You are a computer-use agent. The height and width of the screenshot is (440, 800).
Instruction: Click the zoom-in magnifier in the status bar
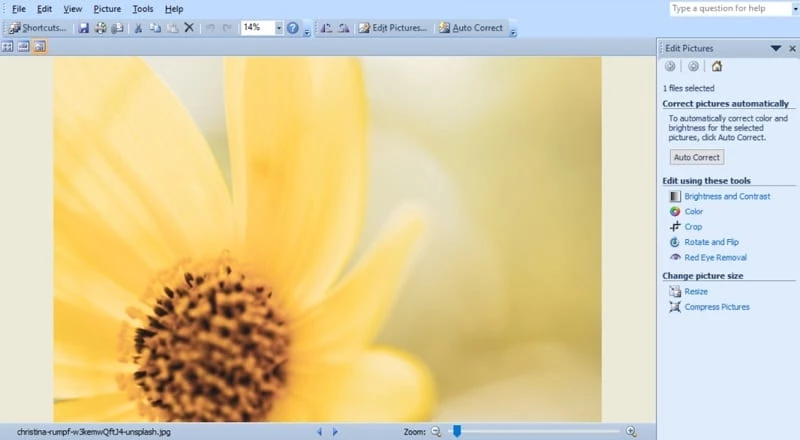(631, 432)
